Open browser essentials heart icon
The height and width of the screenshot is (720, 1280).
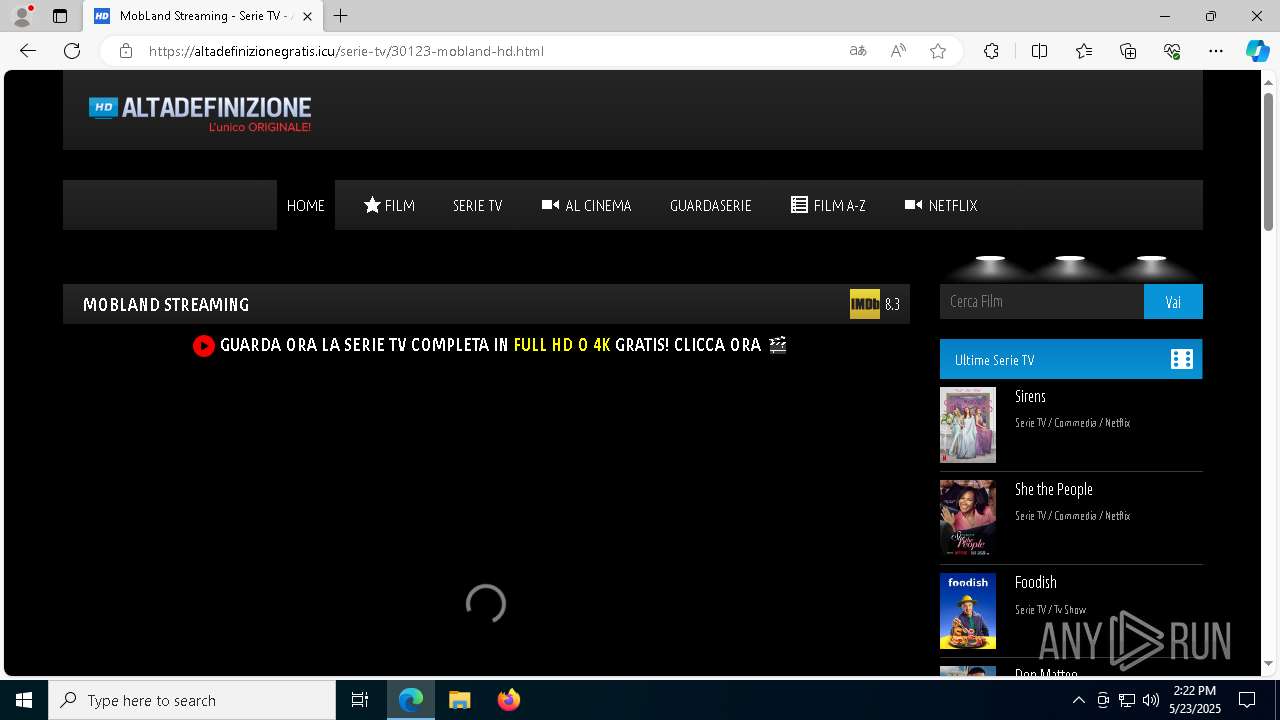1172,51
